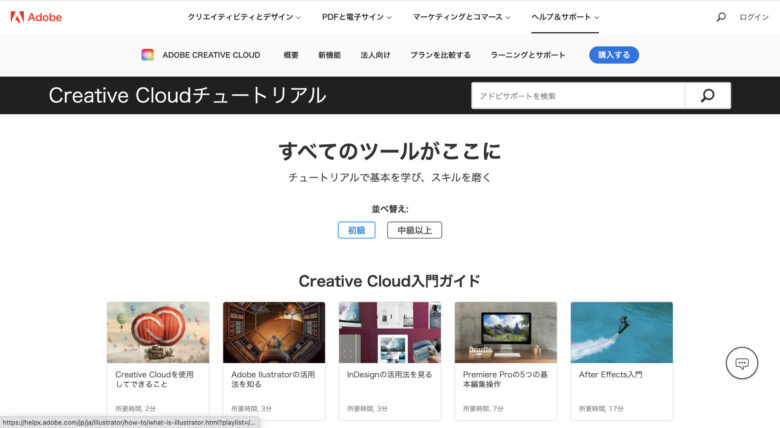
Task: Open the ラーニングとサポート tab
Action: 528,55
